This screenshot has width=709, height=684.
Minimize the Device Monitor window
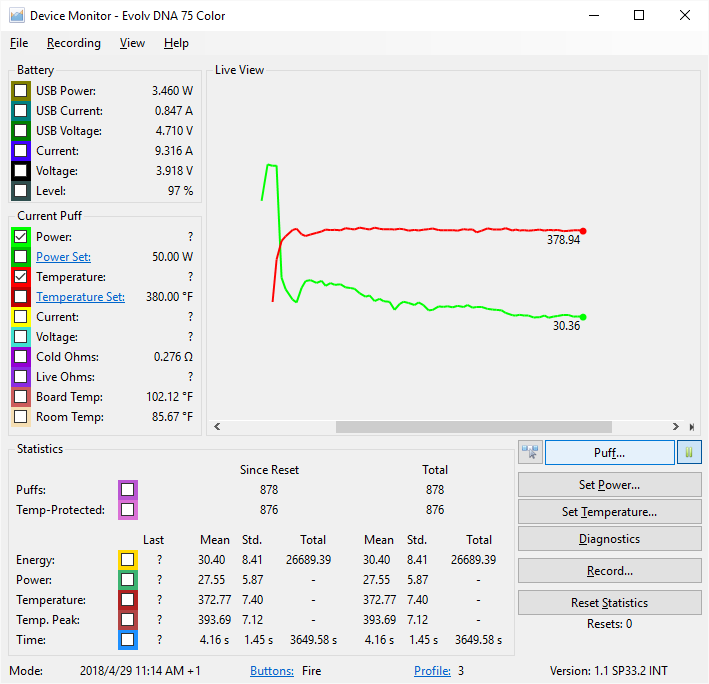pyautogui.click(x=594, y=15)
